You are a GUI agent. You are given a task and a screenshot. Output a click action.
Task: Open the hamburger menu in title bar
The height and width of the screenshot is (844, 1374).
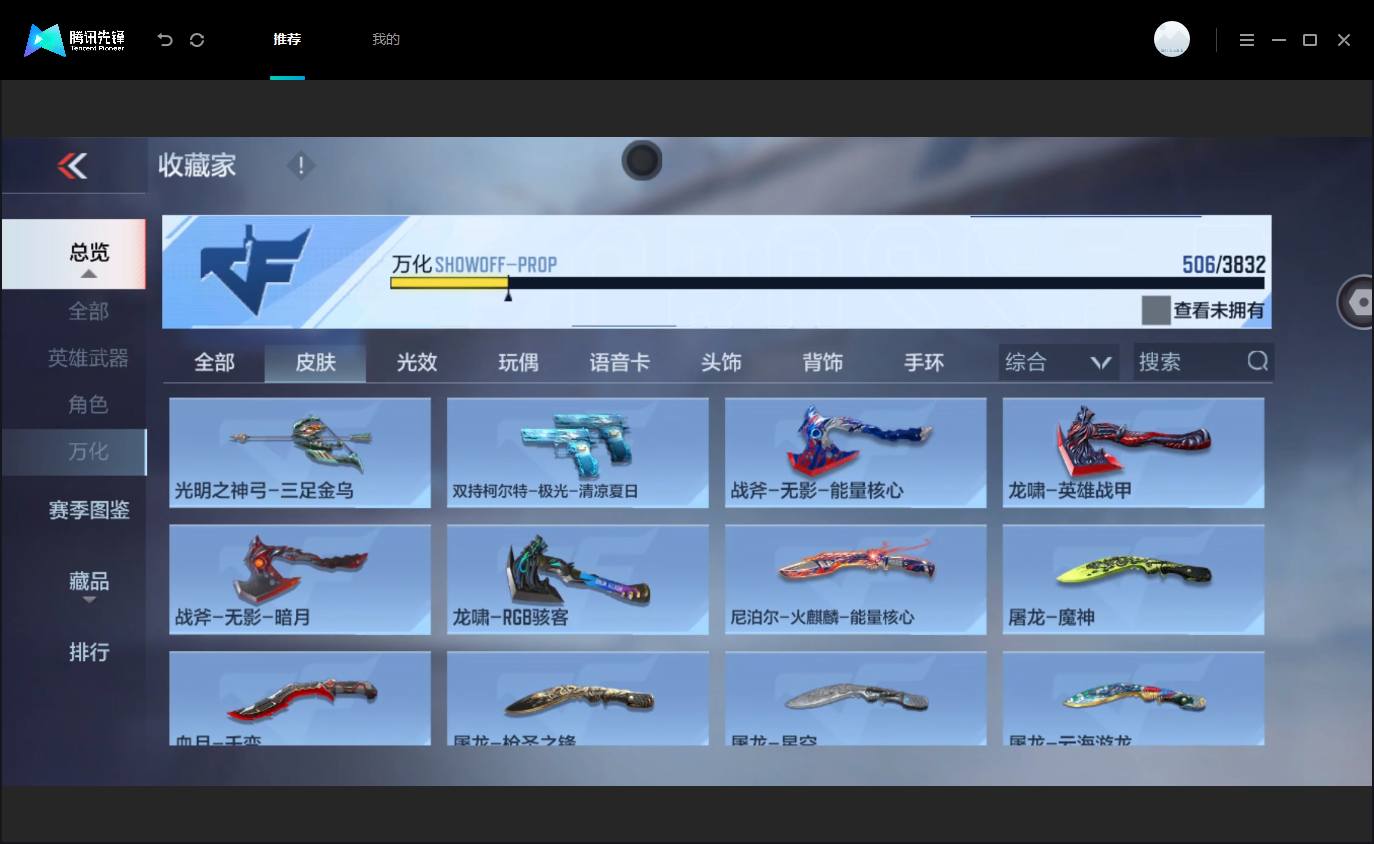click(x=1247, y=40)
